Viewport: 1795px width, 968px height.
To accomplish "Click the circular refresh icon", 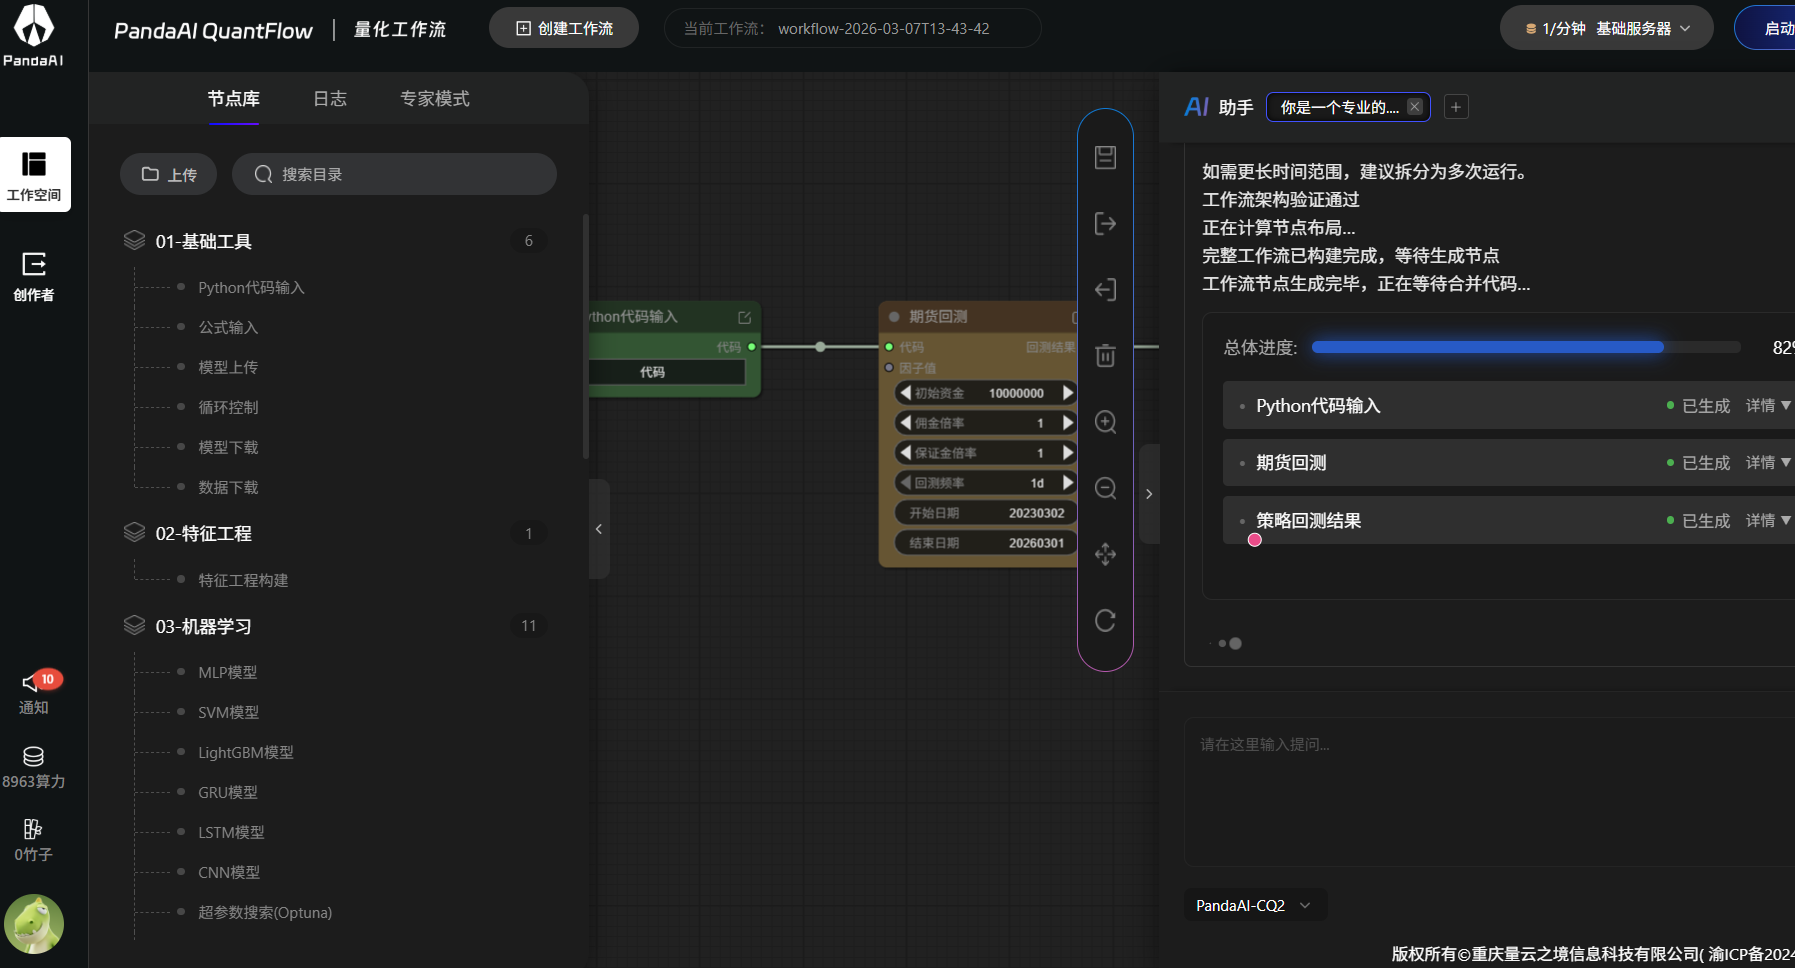I will click(1105, 620).
